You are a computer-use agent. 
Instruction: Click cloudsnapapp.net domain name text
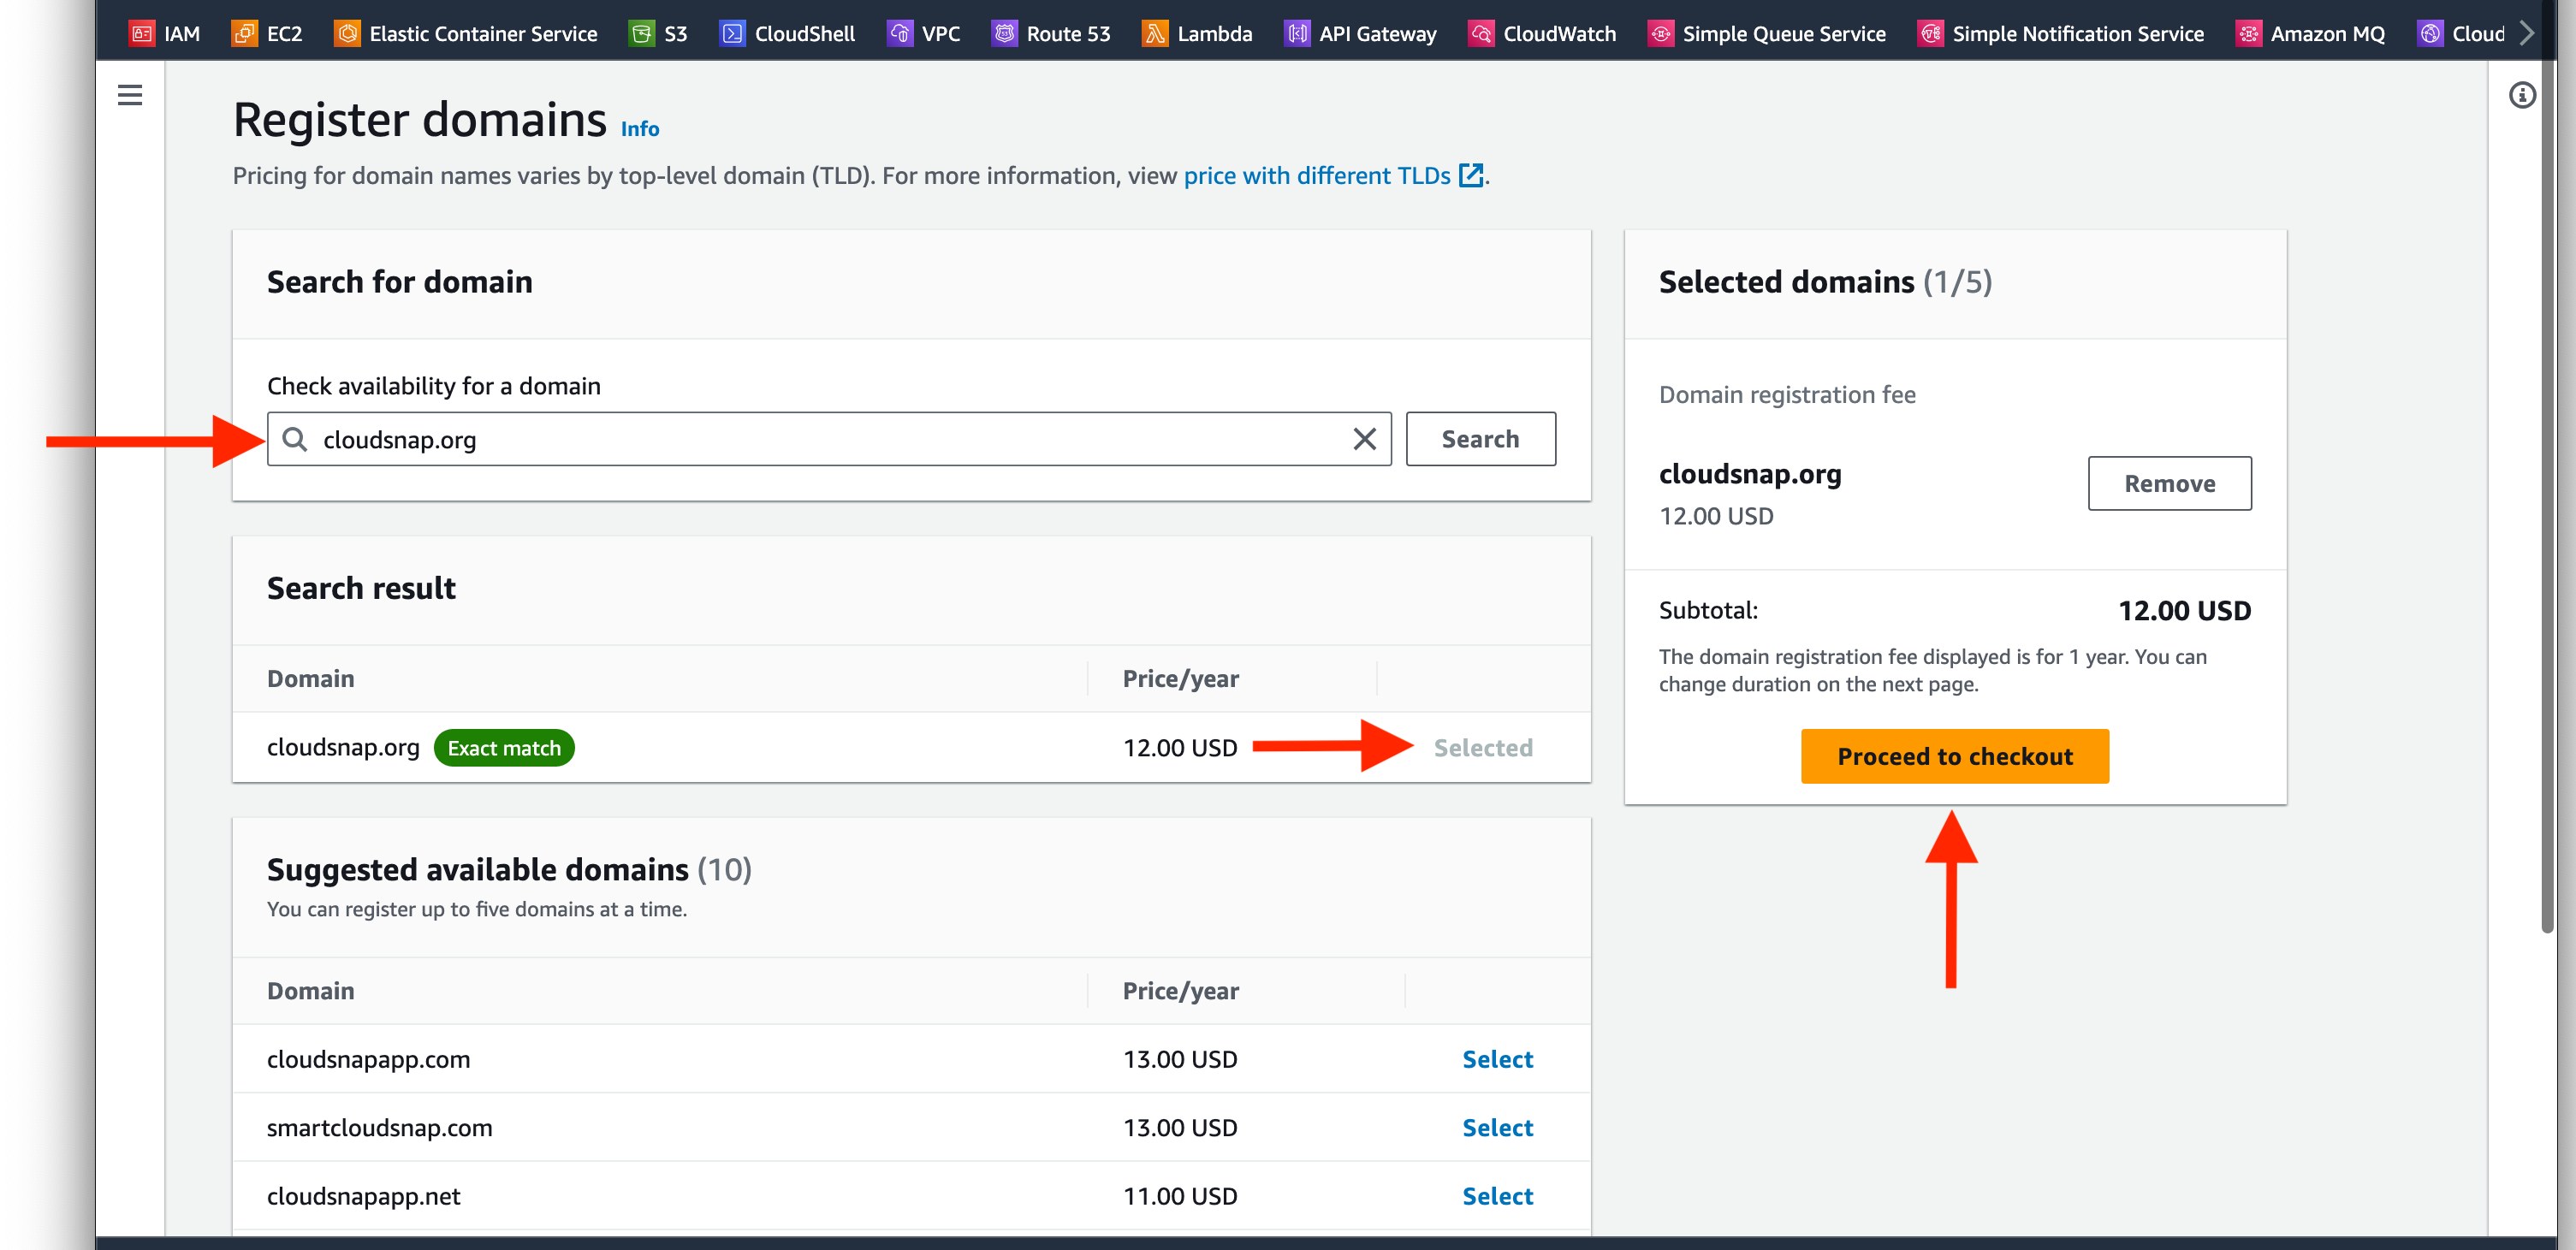click(363, 1196)
